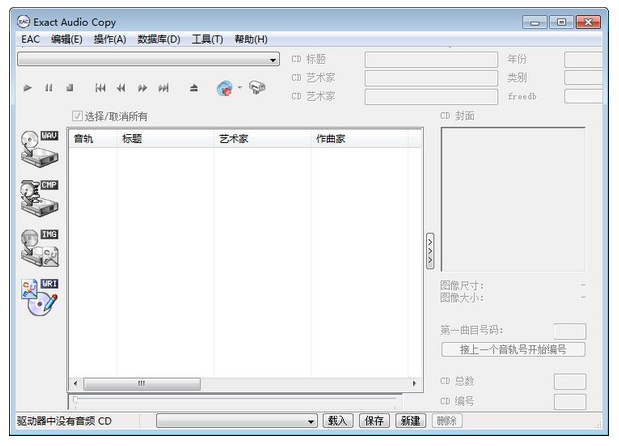619x446 pixels.
Task: Open the 数据库(D) menu
Action: coord(159,39)
